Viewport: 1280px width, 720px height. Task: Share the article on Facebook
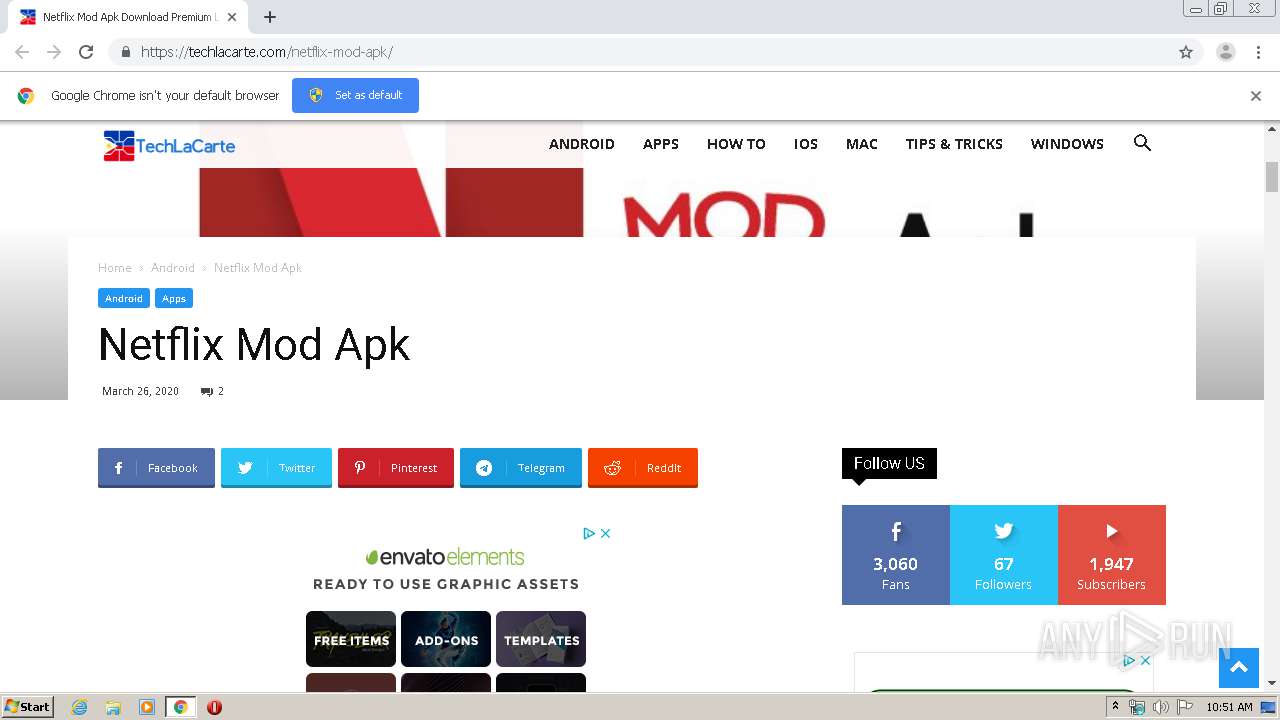pos(156,467)
